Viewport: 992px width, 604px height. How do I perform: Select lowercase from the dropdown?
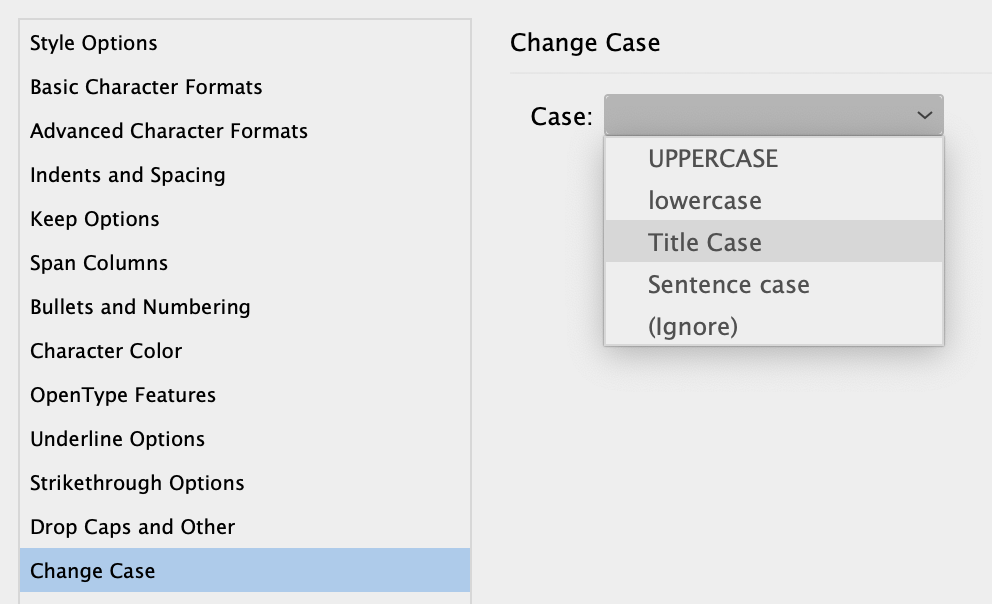coord(706,200)
